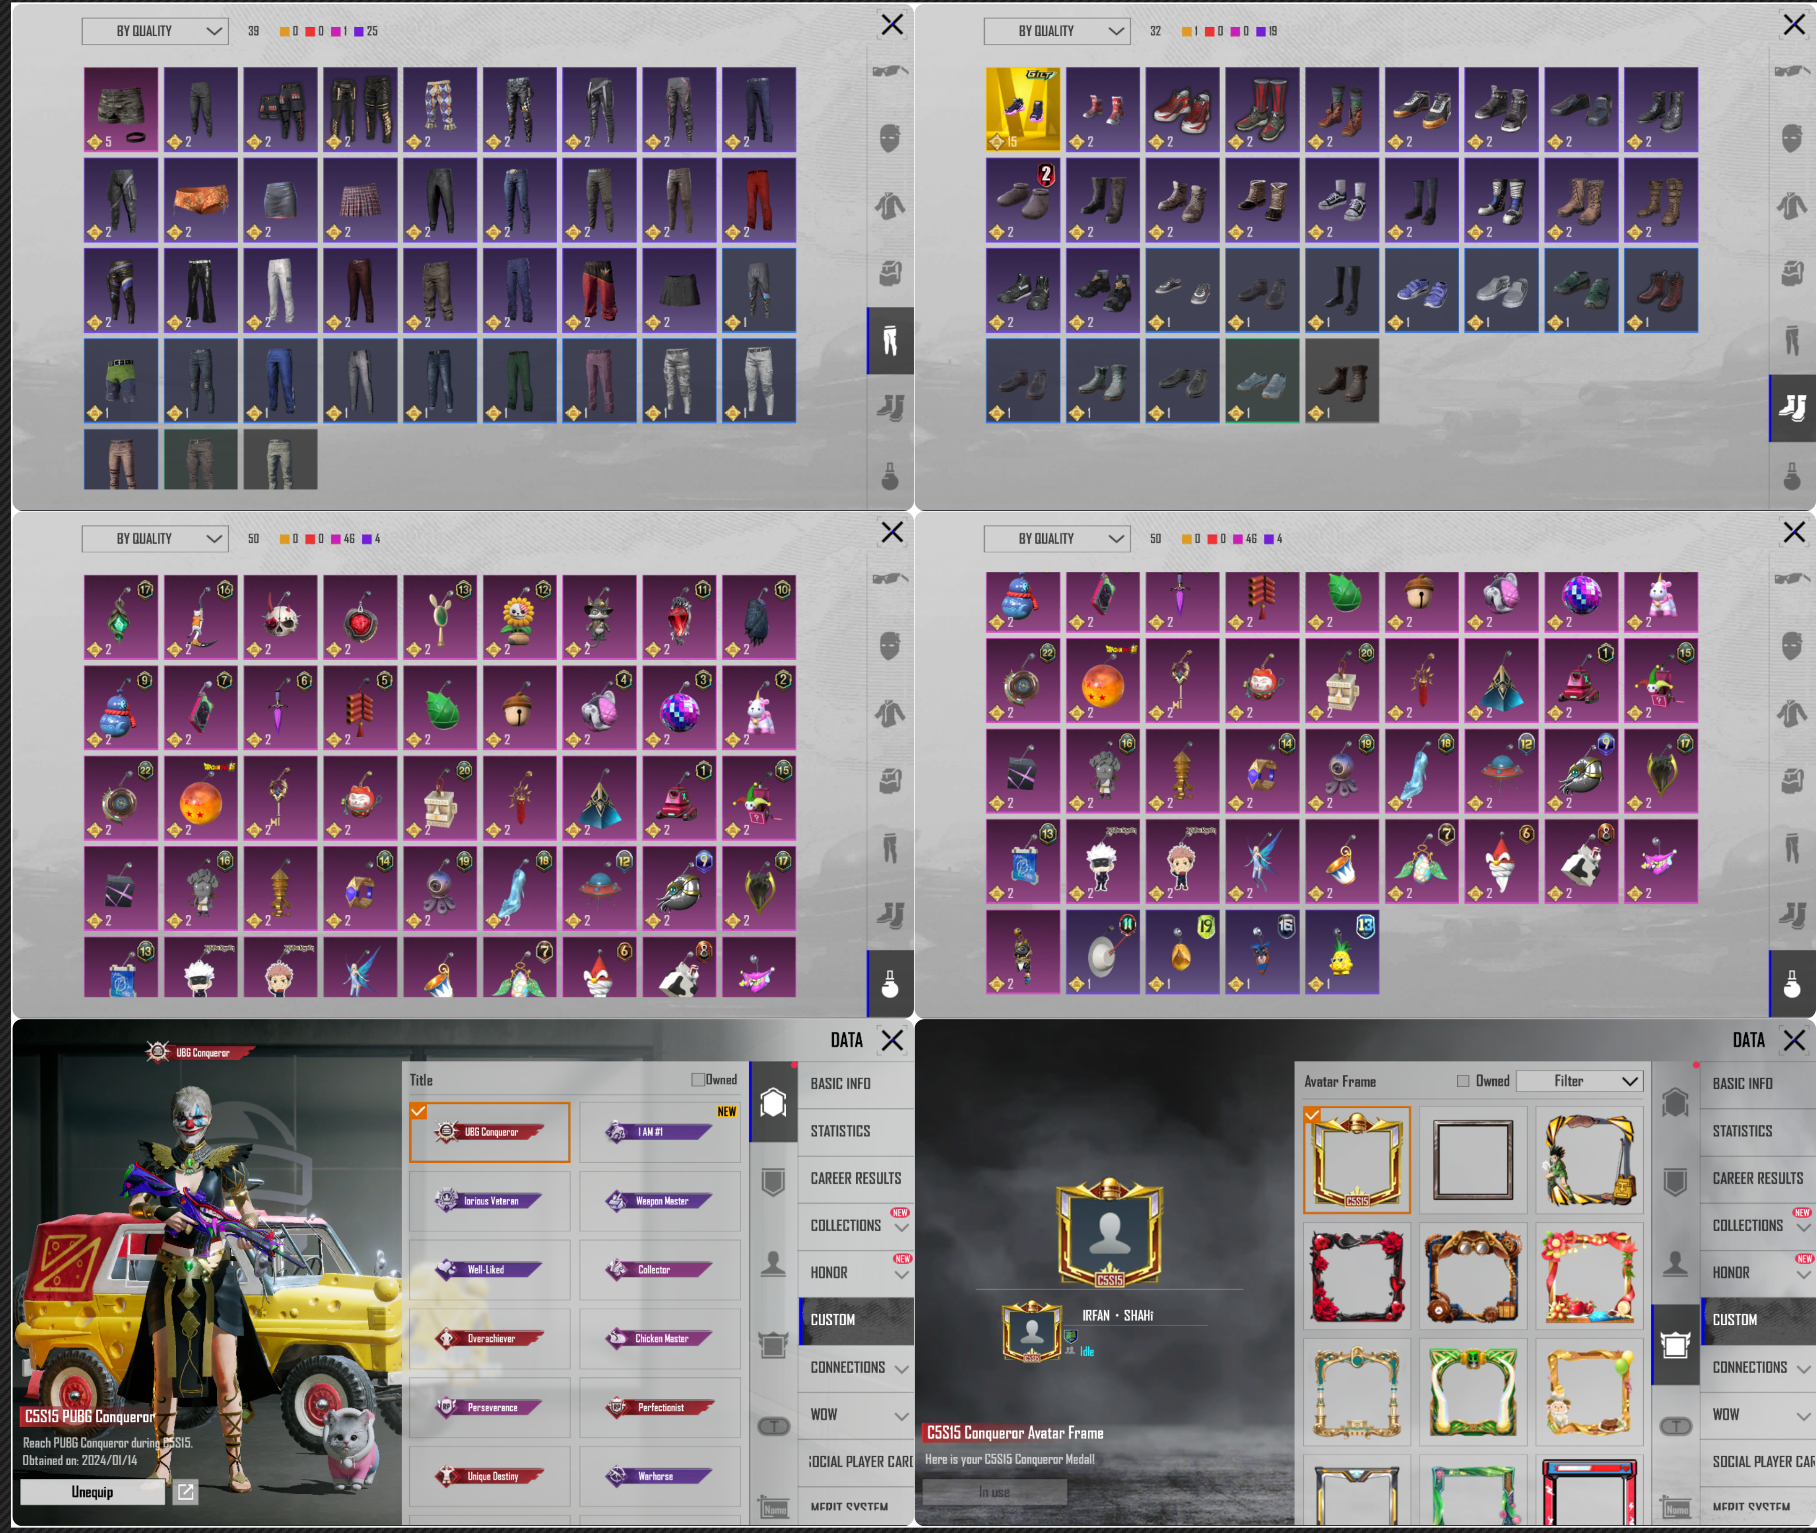Expand CONNECTIONS in the Avatar Frame panel menu

coord(1759,1367)
